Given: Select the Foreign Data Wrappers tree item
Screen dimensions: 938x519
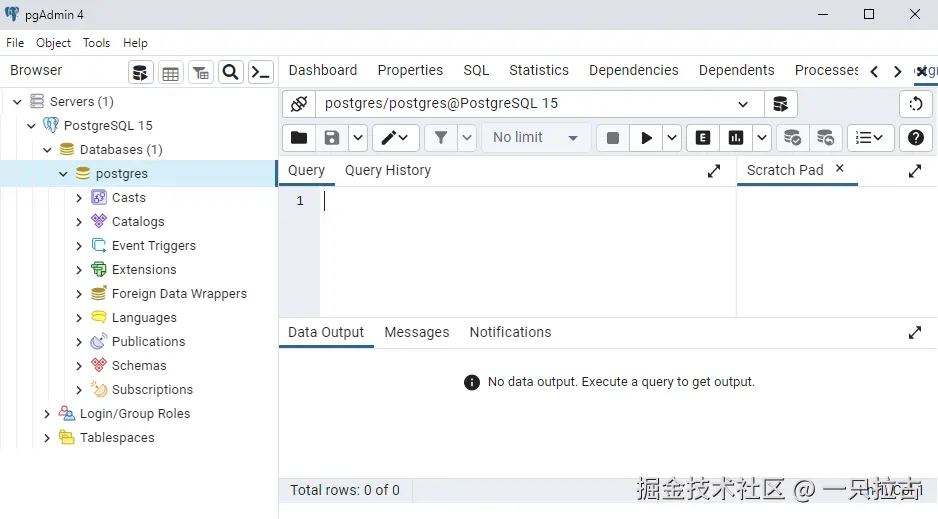Looking at the screenshot, I should [179, 294].
